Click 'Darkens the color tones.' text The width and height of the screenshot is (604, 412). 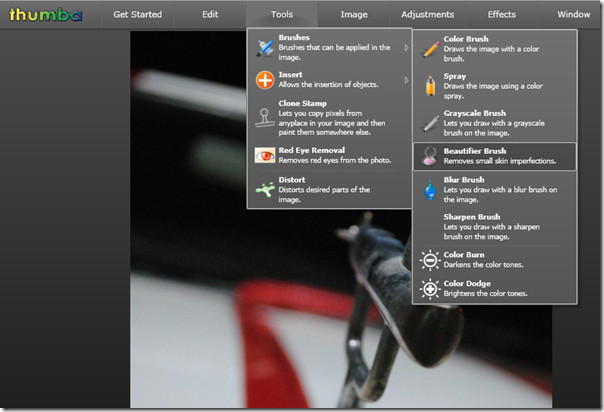pos(483,265)
